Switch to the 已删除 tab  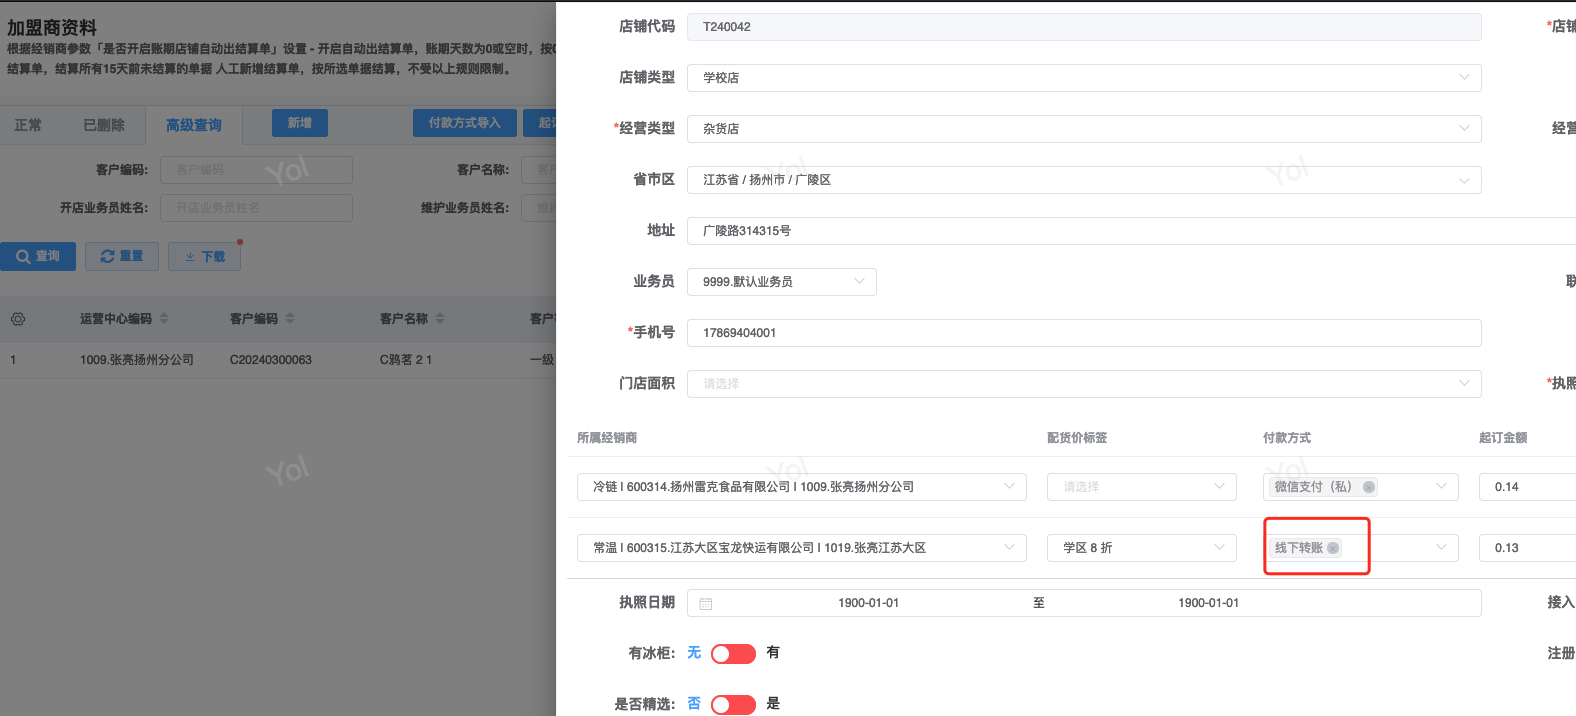pos(104,125)
